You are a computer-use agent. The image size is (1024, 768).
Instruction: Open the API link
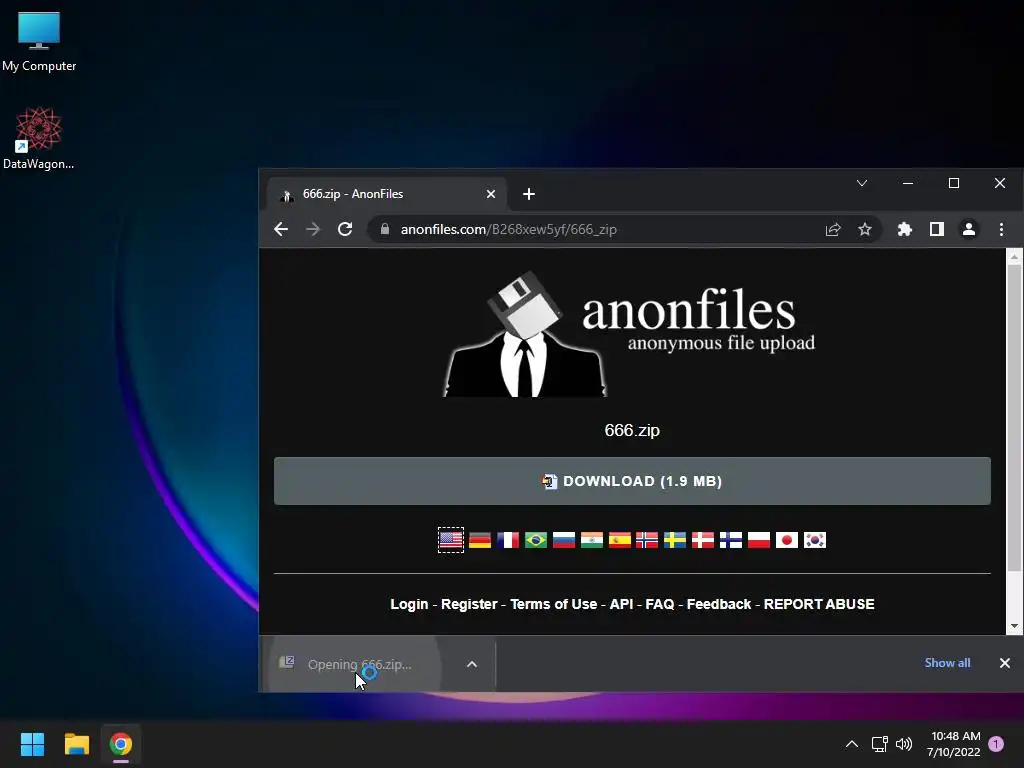click(x=621, y=604)
